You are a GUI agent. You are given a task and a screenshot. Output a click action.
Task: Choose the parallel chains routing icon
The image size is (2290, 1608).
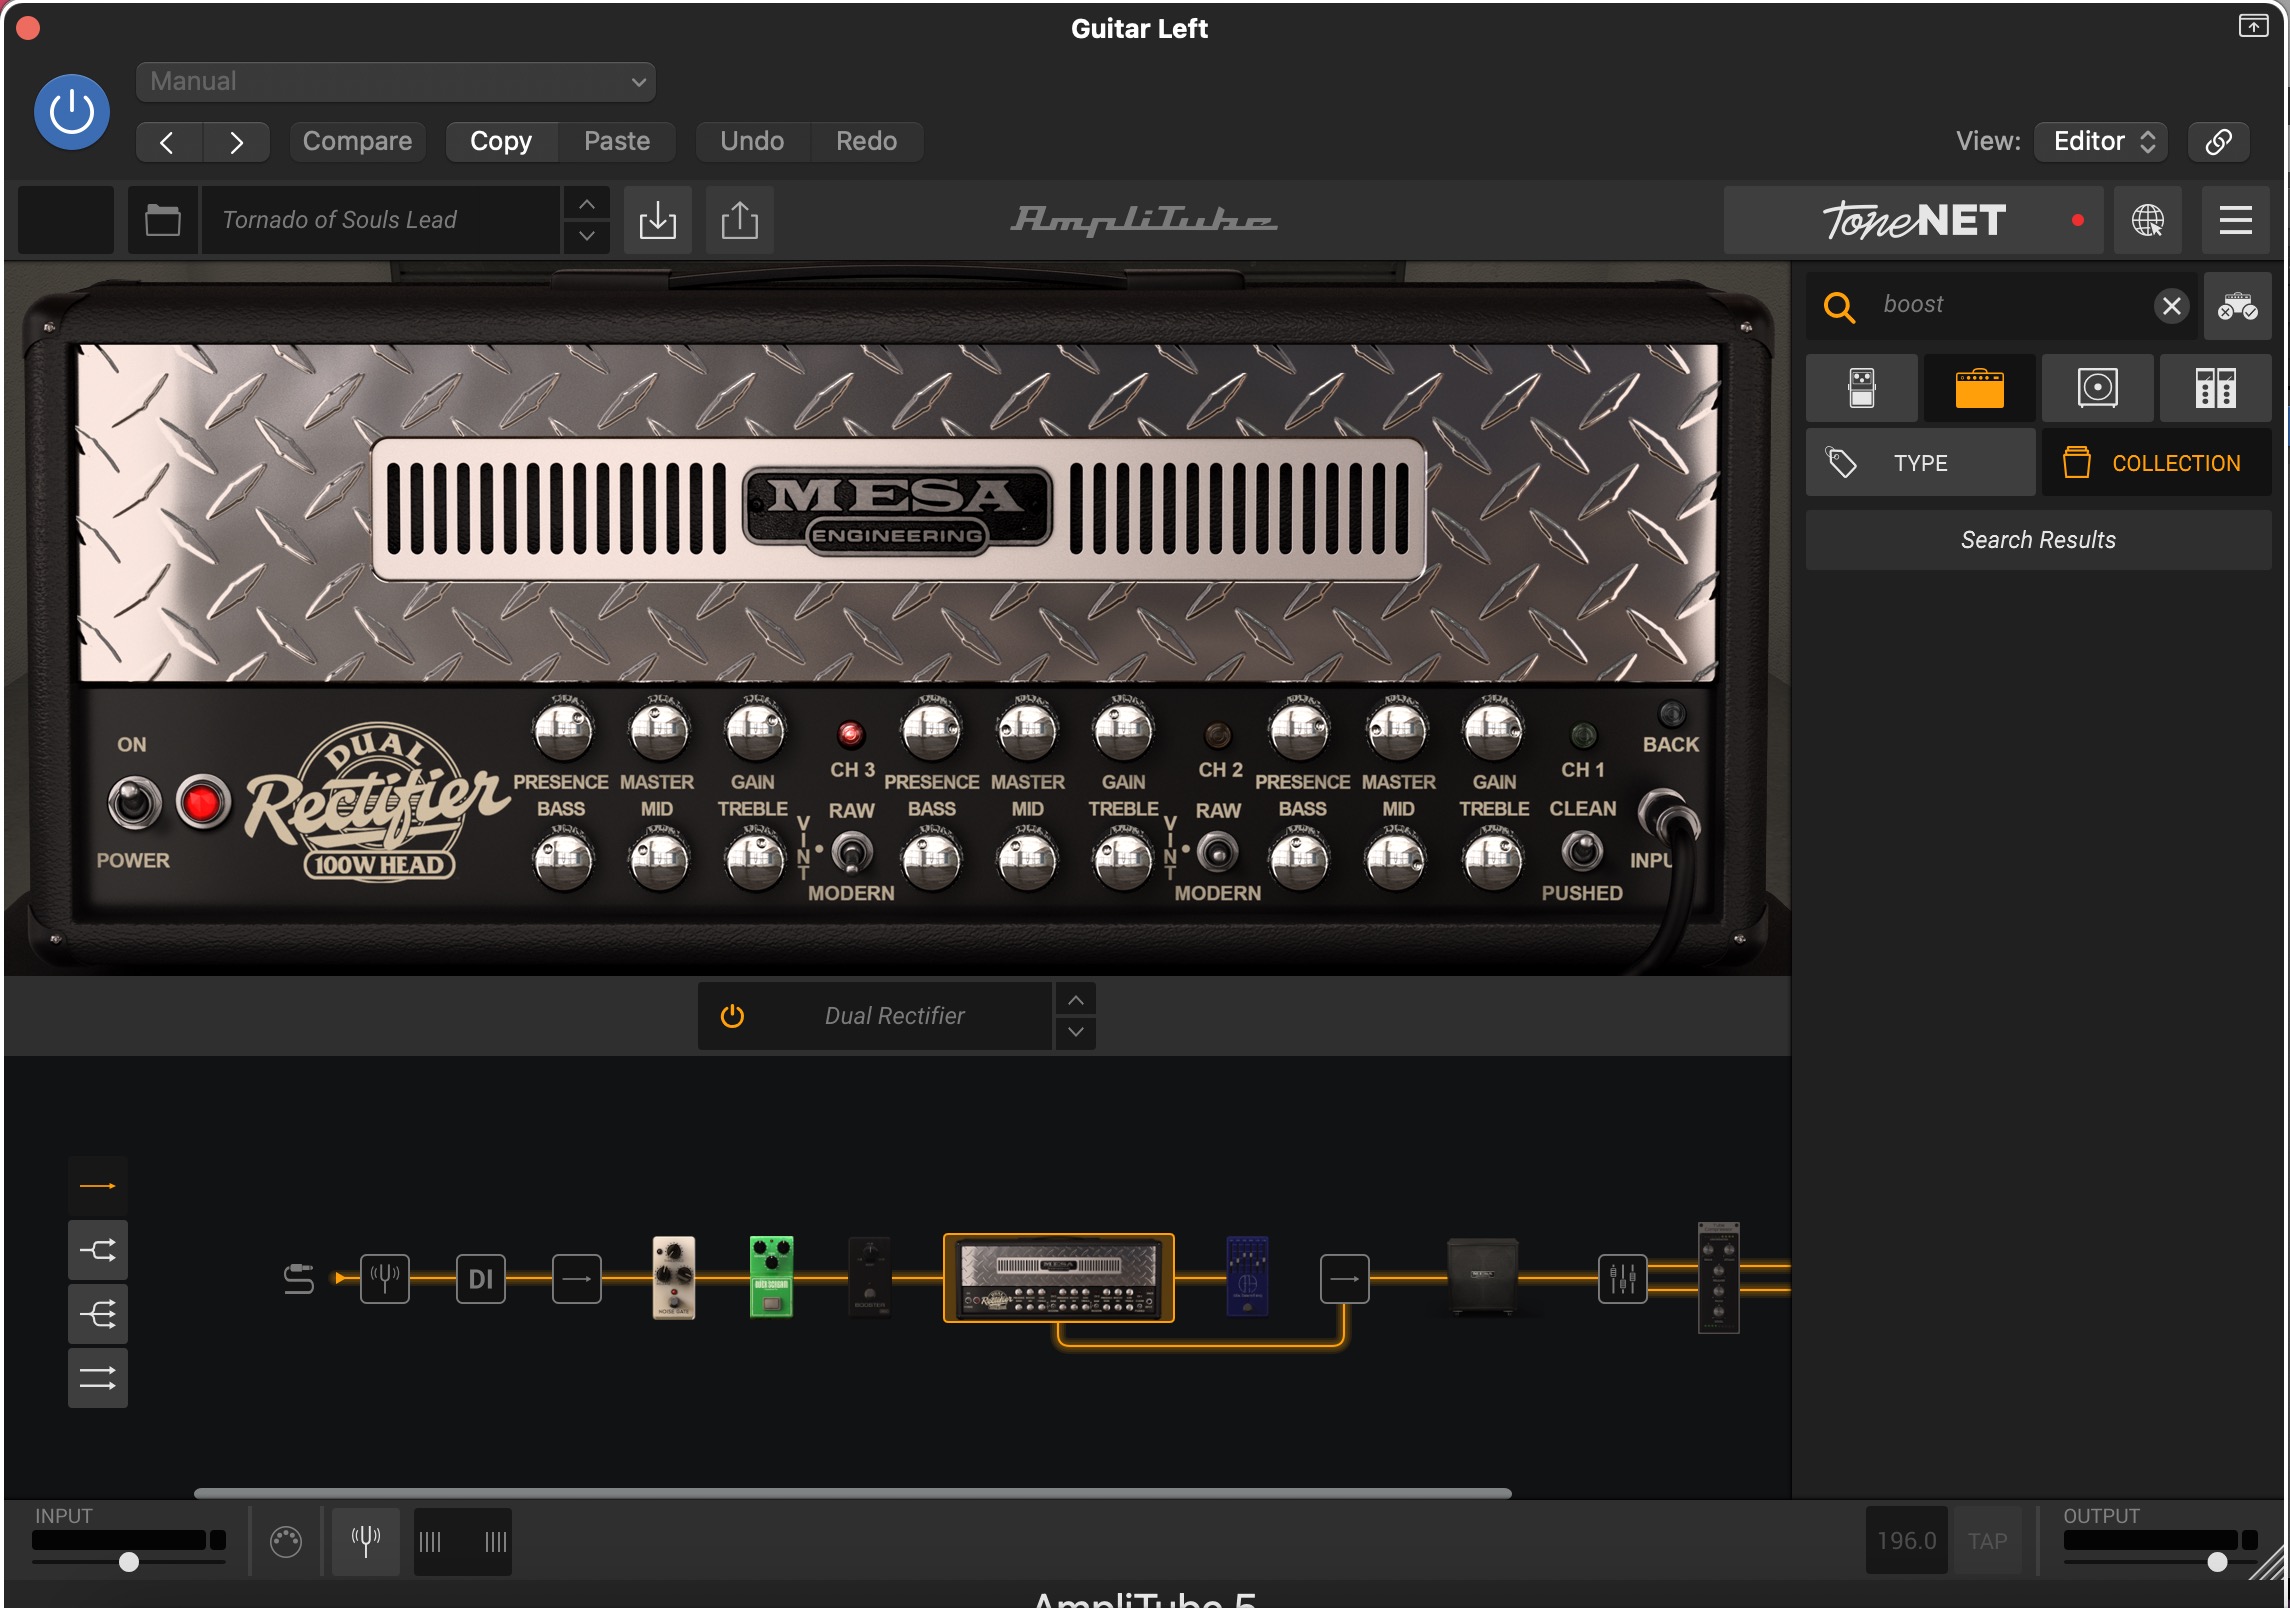tap(98, 1378)
